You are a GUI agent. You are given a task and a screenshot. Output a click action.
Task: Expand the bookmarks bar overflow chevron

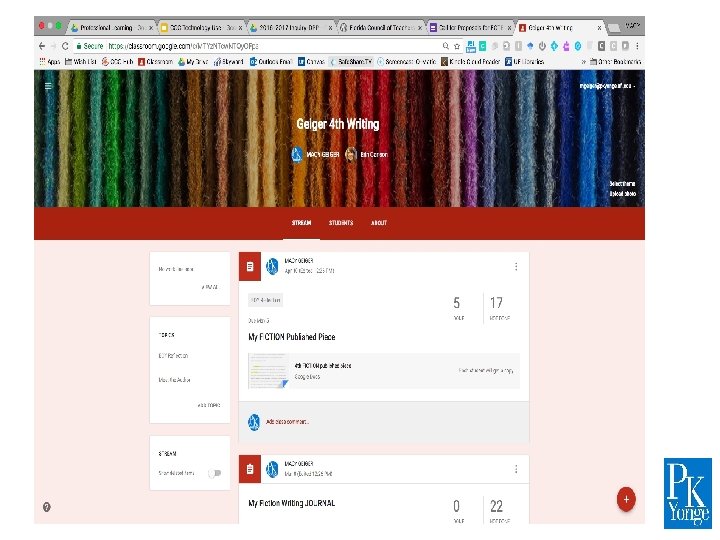click(584, 62)
